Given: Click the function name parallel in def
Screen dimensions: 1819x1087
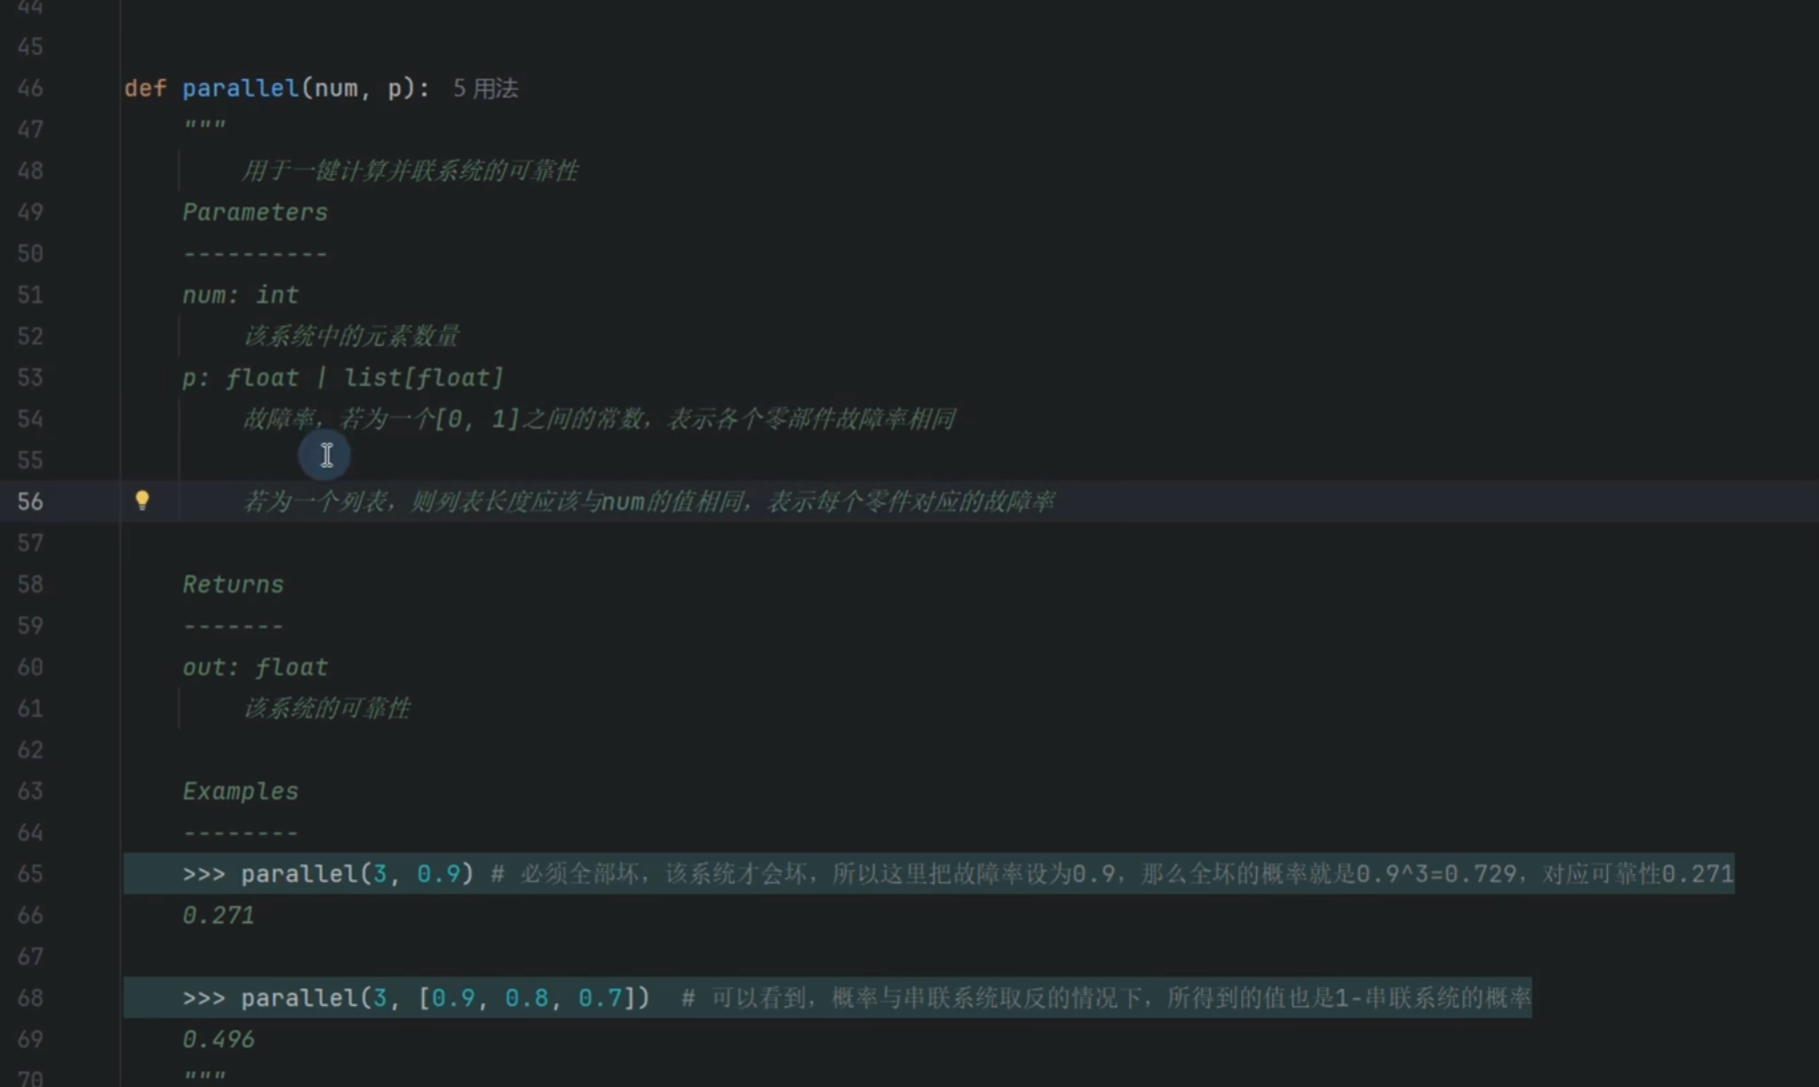Looking at the screenshot, I should (x=240, y=88).
